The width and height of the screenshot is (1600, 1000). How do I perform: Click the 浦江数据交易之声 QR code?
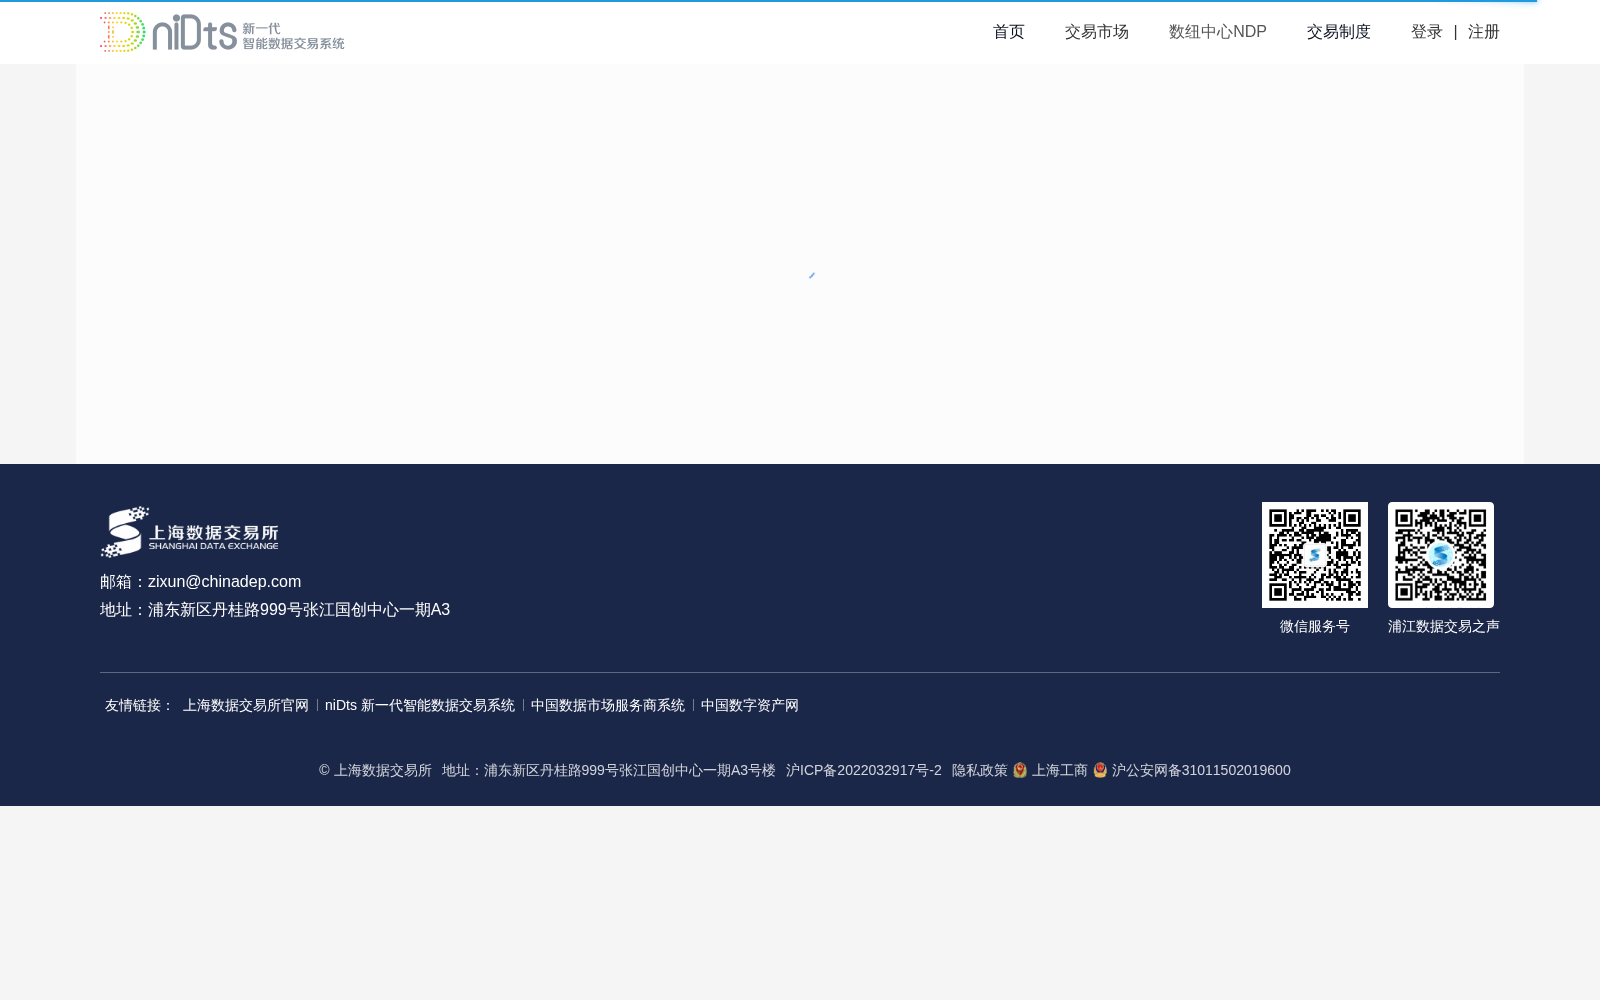(x=1440, y=555)
